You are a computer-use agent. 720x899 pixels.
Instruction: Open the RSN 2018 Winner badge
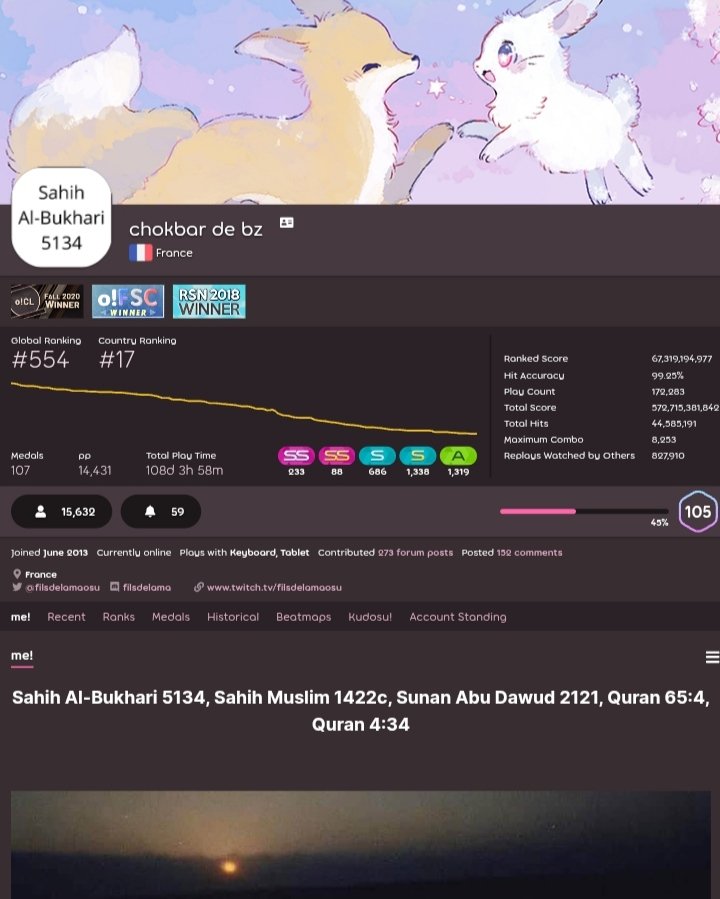click(x=209, y=301)
